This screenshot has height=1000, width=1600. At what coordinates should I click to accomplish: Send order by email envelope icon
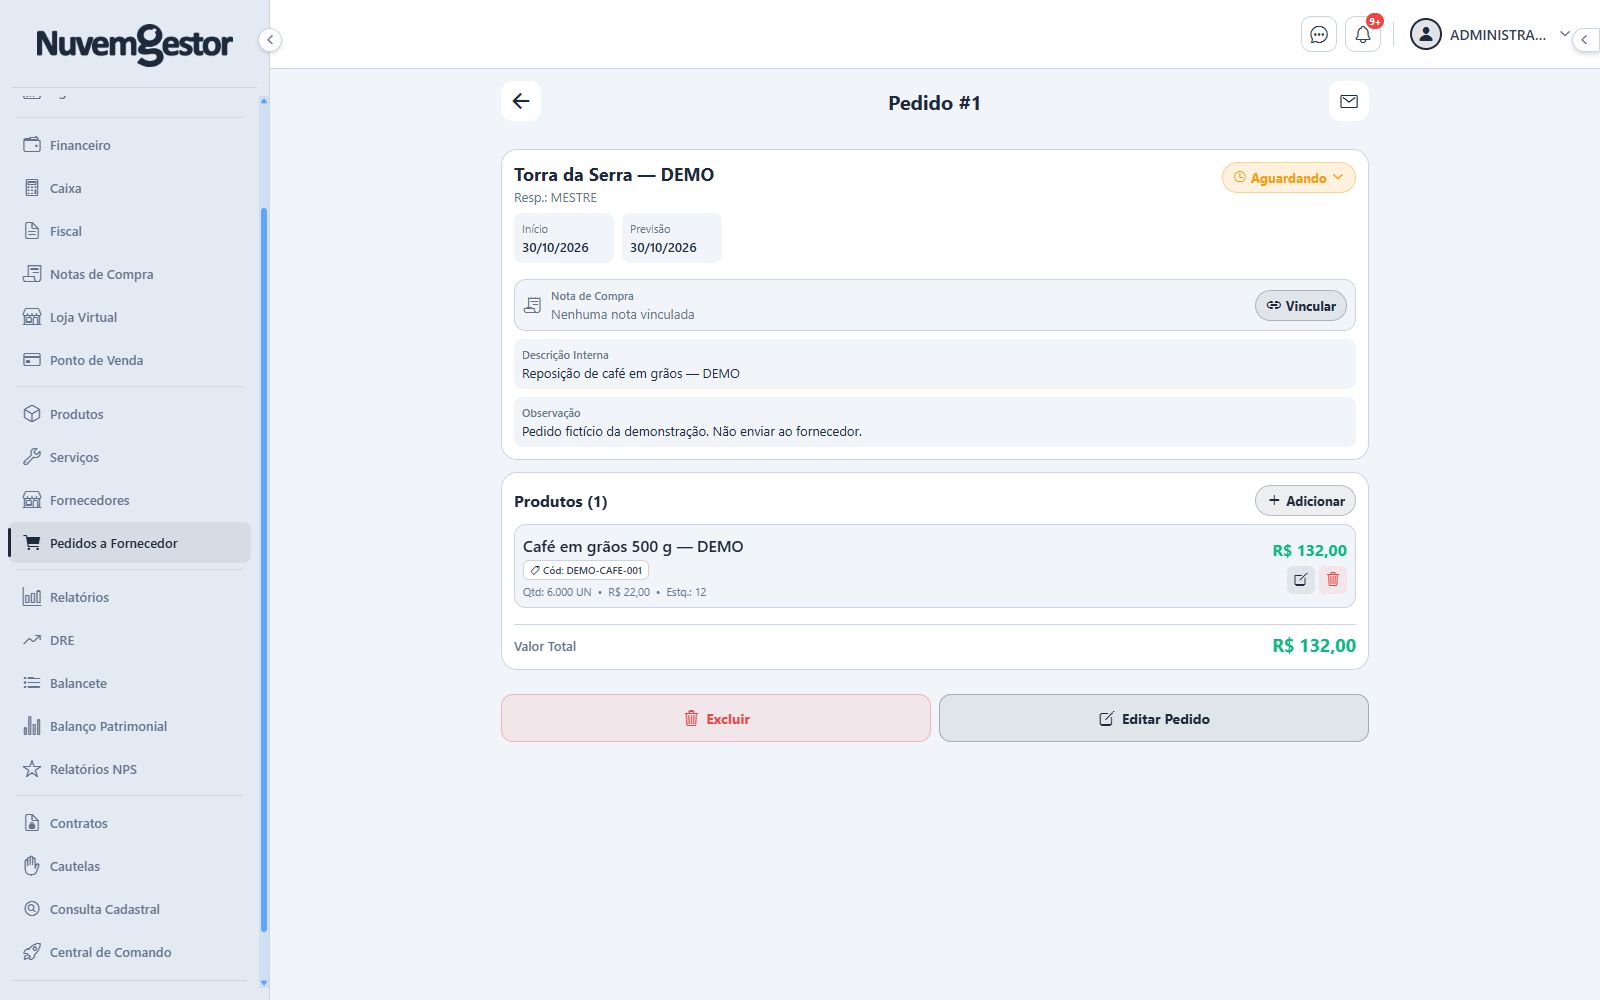point(1349,101)
